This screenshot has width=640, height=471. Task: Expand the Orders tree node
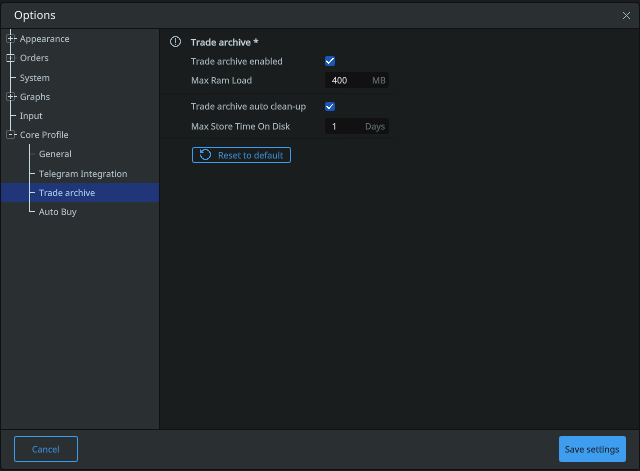coord(11,58)
